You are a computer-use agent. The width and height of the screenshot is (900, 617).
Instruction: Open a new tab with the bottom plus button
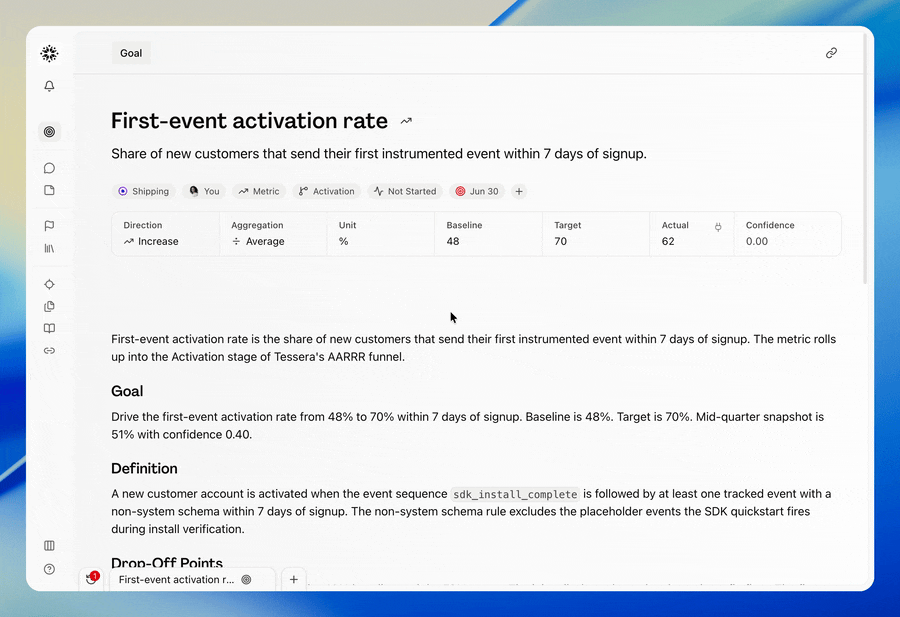pos(294,579)
